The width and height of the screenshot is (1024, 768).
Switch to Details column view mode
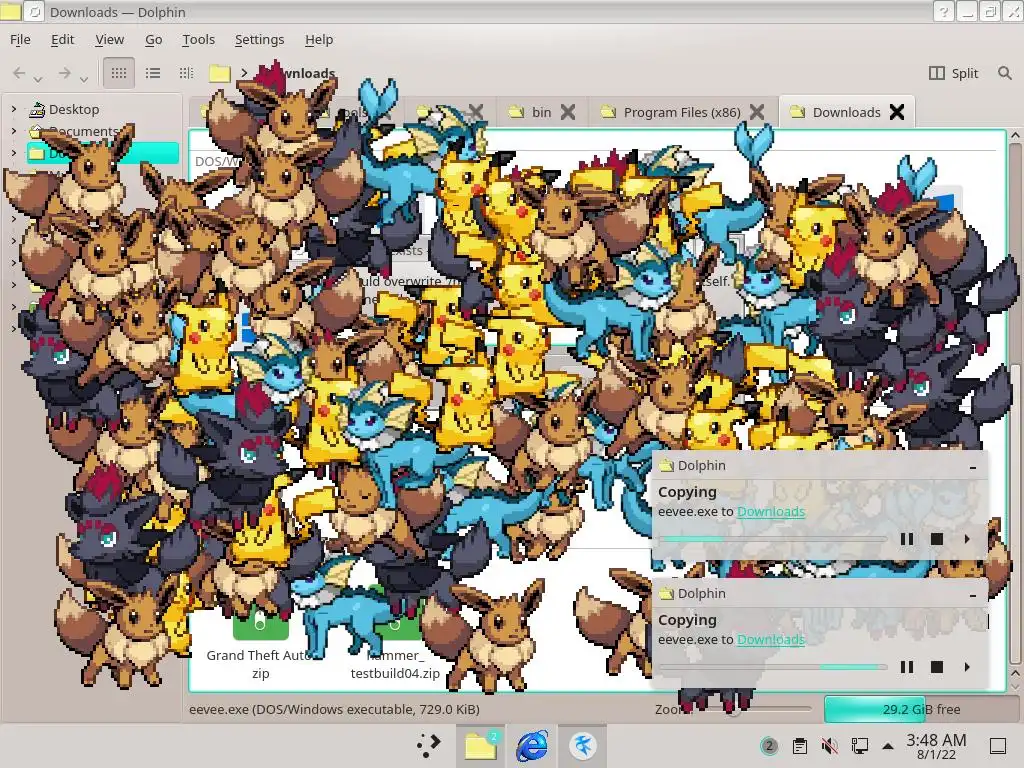tap(186, 73)
